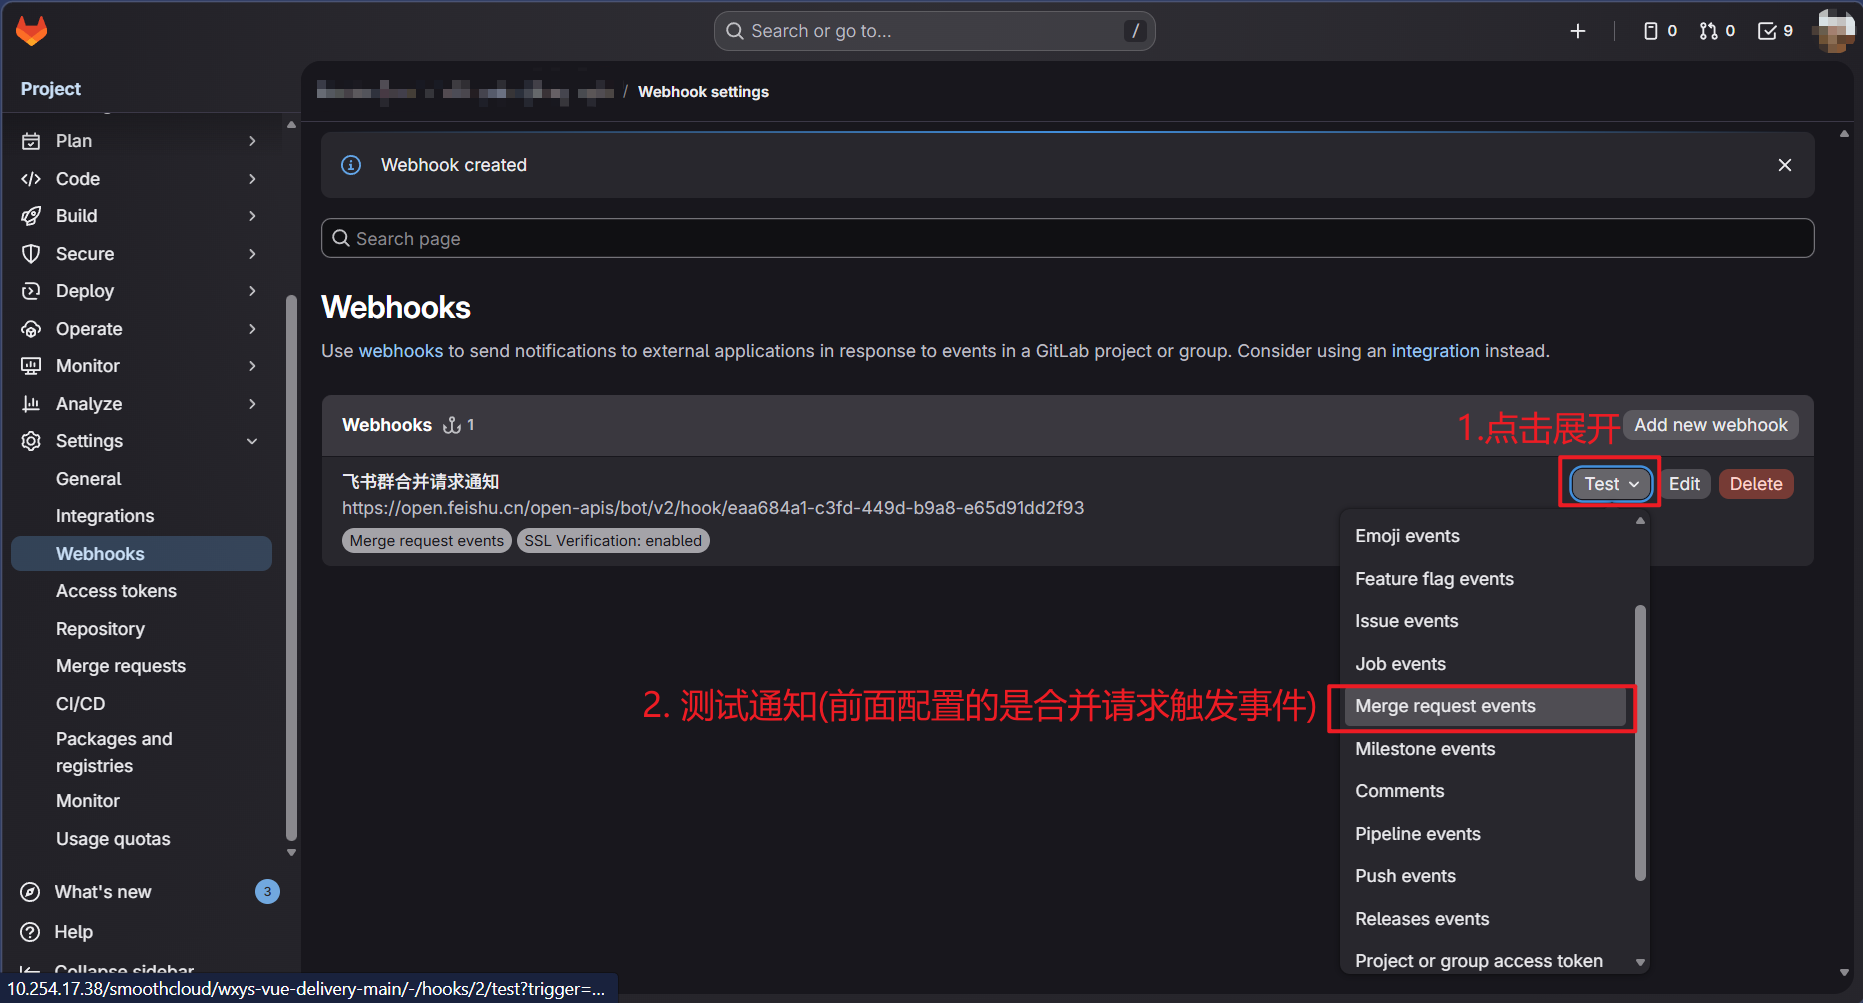Expand the Build sidebar section

(140, 216)
